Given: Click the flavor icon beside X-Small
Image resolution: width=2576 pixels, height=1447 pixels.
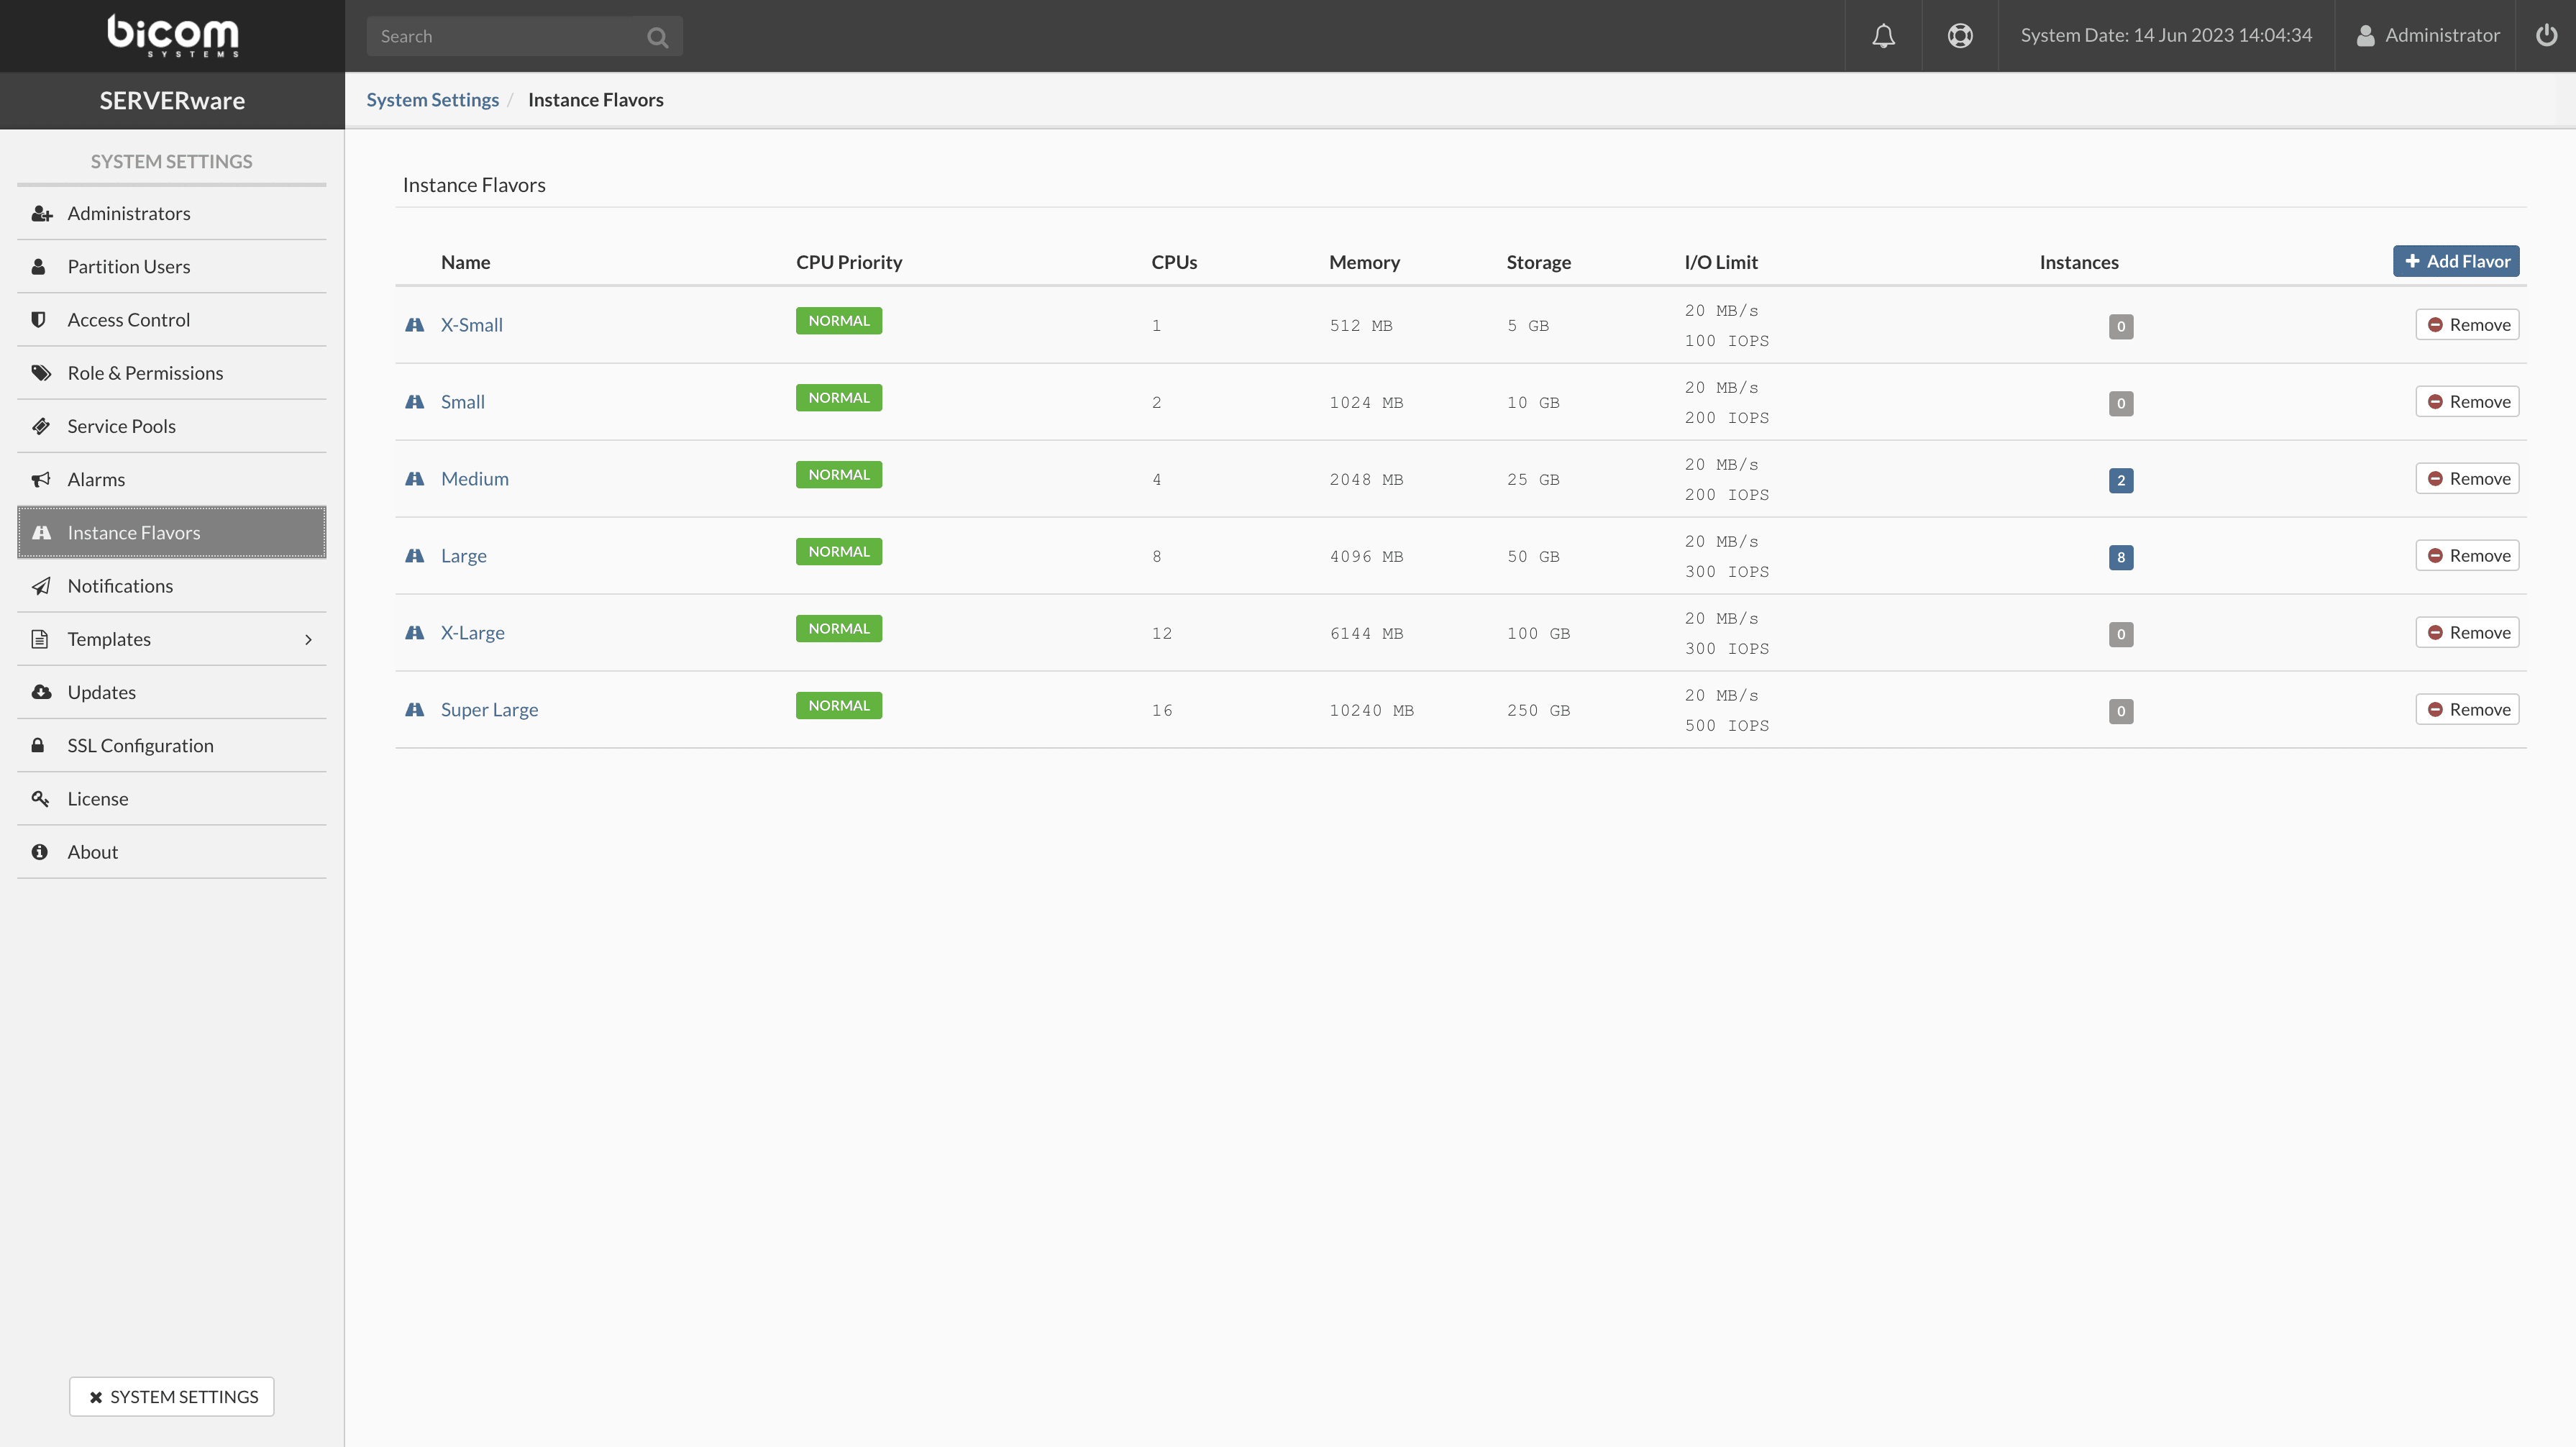Looking at the screenshot, I should 414,325.
